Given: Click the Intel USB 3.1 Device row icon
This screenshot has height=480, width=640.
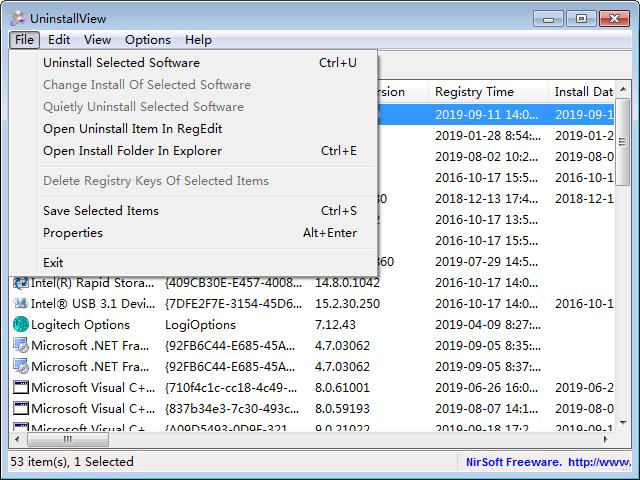Looking at the screenshot, I should click(20, 304).
